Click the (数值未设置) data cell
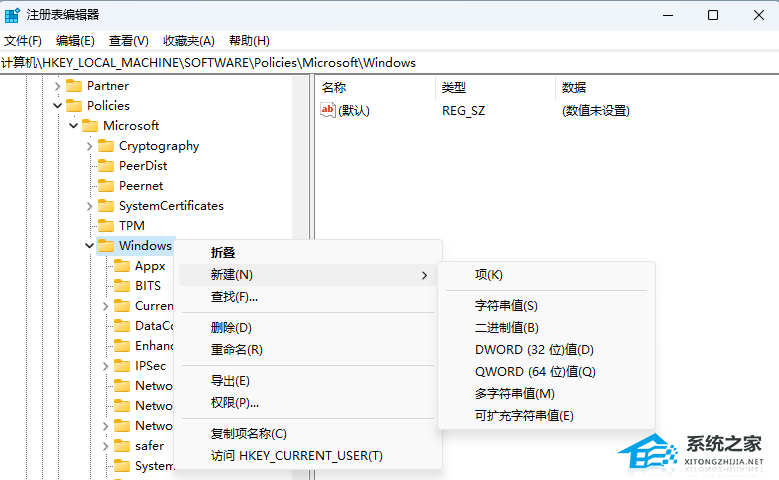The height and width of the screenshot is (480, 779). (x=596, y=111)
